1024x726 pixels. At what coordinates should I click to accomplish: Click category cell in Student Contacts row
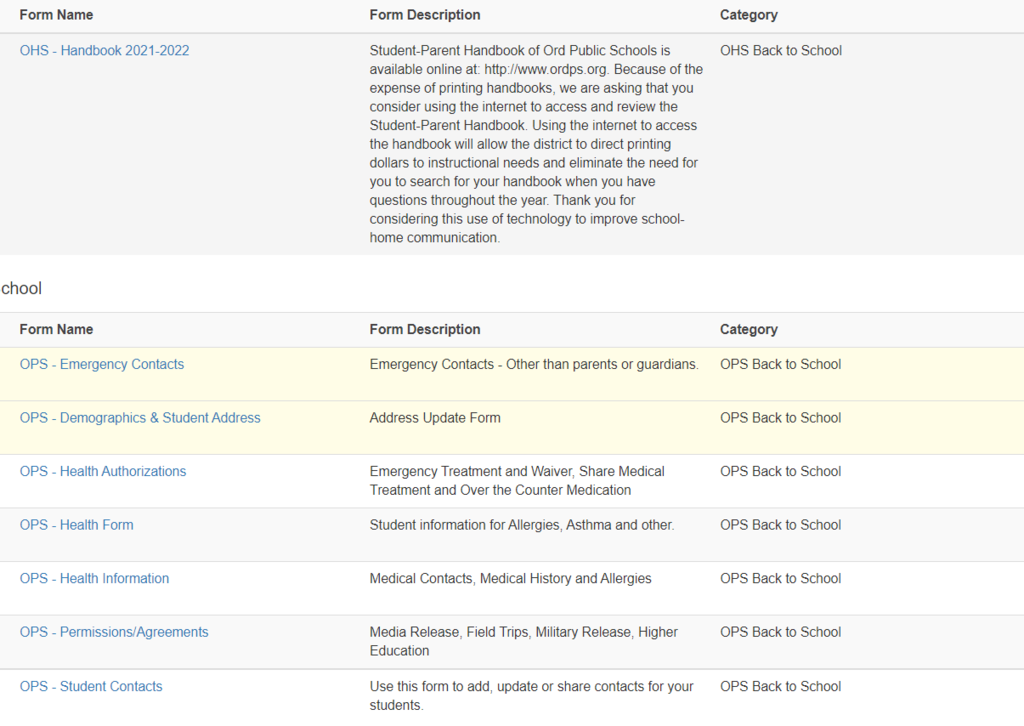coord(780,686)
